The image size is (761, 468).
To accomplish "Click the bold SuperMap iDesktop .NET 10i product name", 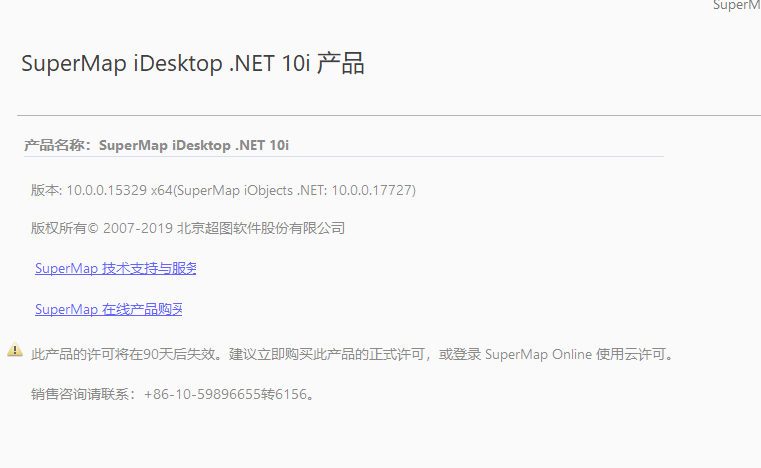I will [x=194, y=145].
